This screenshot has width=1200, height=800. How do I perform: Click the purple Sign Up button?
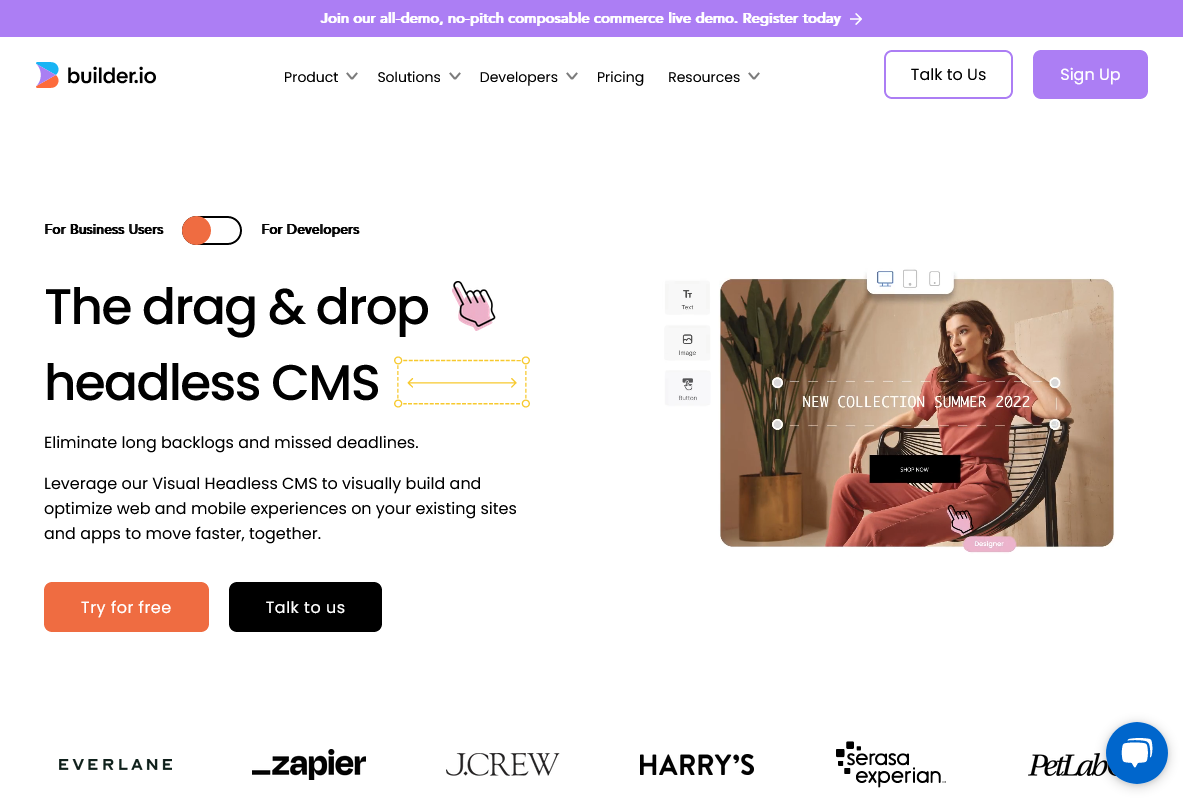tap(1090, 75)
